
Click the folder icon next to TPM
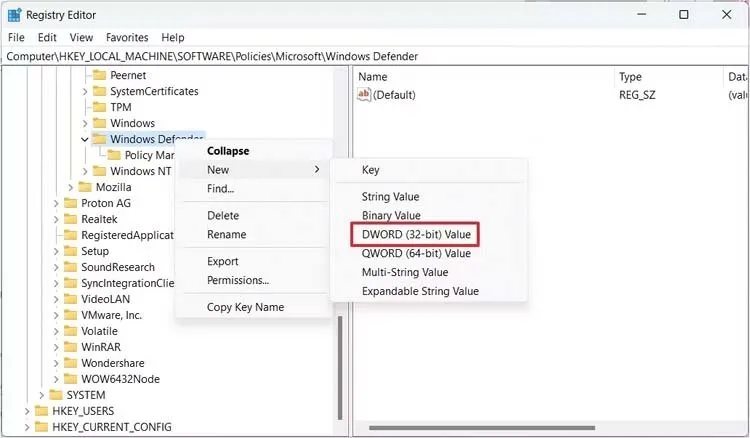click(99, 107)
